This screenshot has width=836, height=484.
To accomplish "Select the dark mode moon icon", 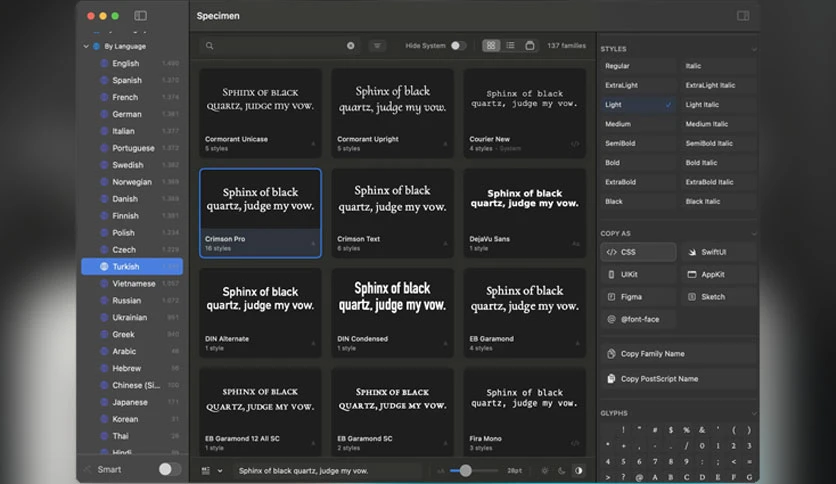I will coord(561,471).
